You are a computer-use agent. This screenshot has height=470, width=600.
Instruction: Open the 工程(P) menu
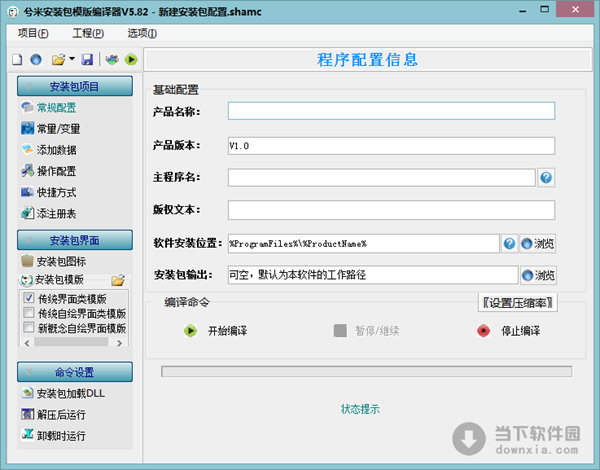[x=88, y=33]
